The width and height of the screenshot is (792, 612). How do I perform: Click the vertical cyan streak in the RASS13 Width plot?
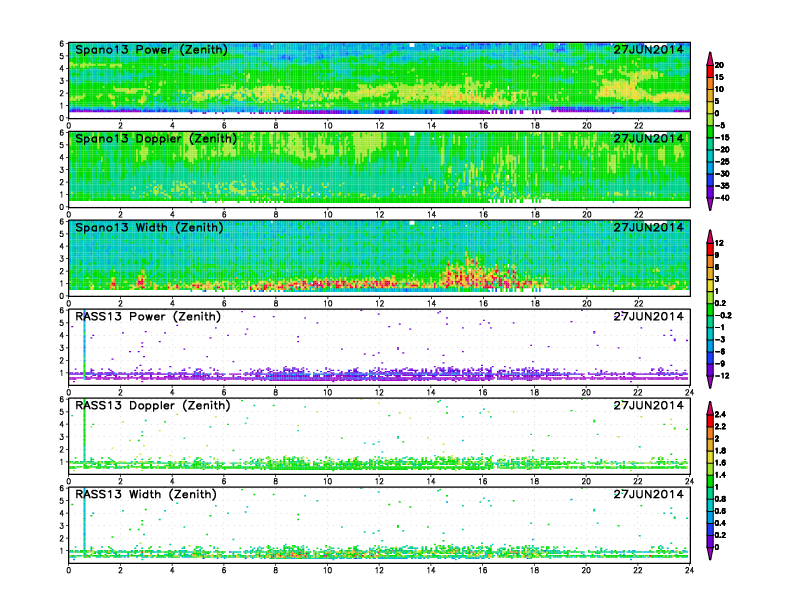click(x=84, y=520)
